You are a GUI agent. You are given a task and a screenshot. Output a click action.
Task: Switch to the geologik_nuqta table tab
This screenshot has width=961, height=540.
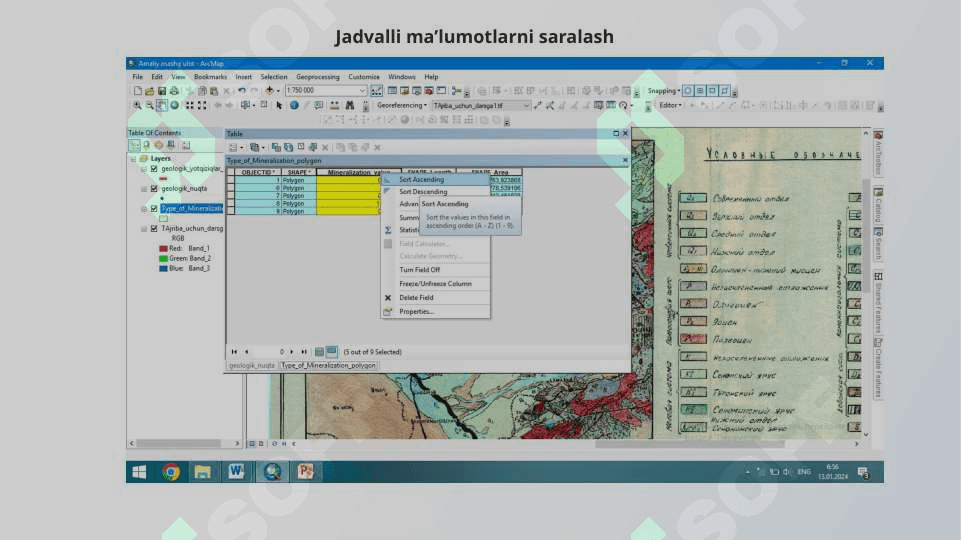pyautogui.click(x=251, y=365)
